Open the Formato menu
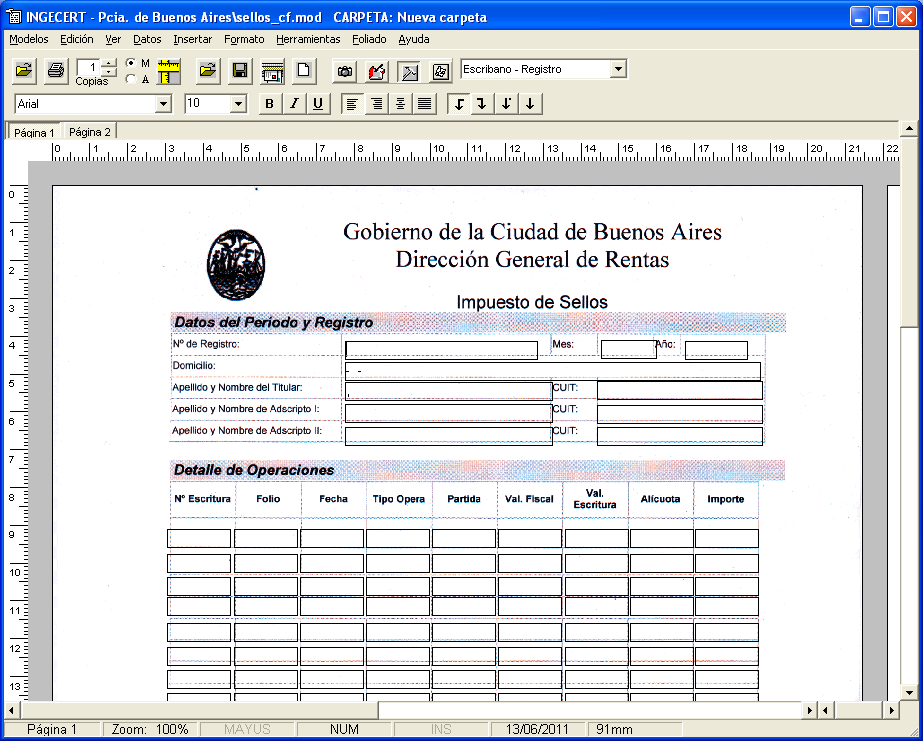 [x=244, y=39]
